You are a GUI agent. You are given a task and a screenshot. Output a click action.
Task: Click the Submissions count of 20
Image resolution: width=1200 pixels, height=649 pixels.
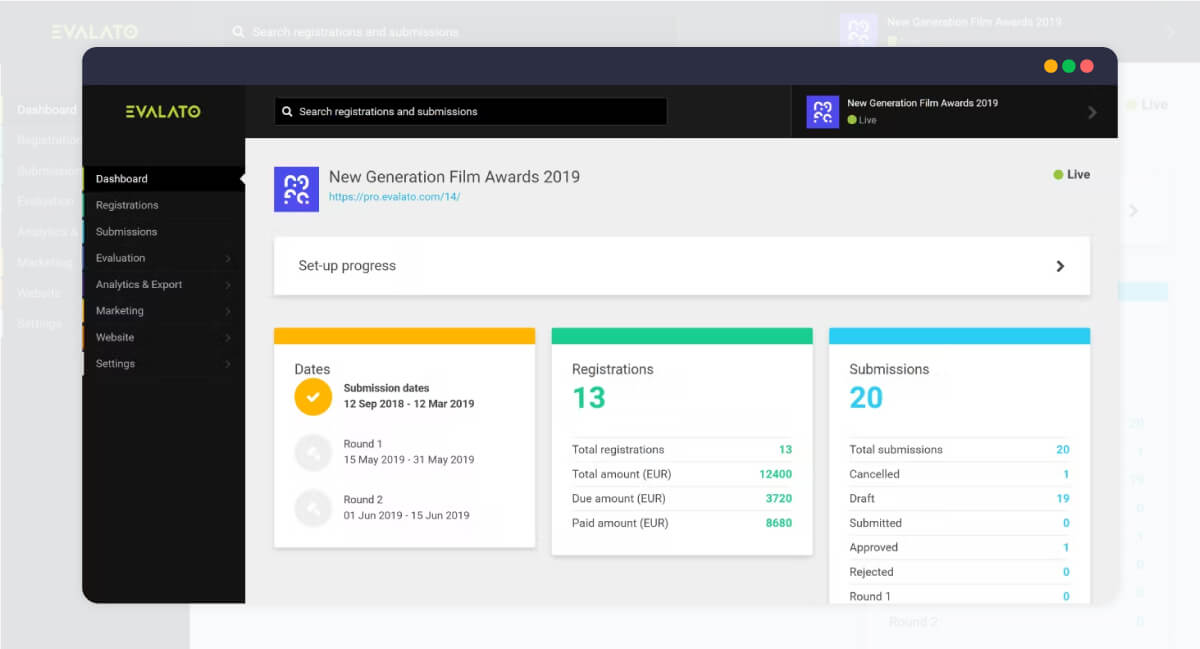[867, 400]
